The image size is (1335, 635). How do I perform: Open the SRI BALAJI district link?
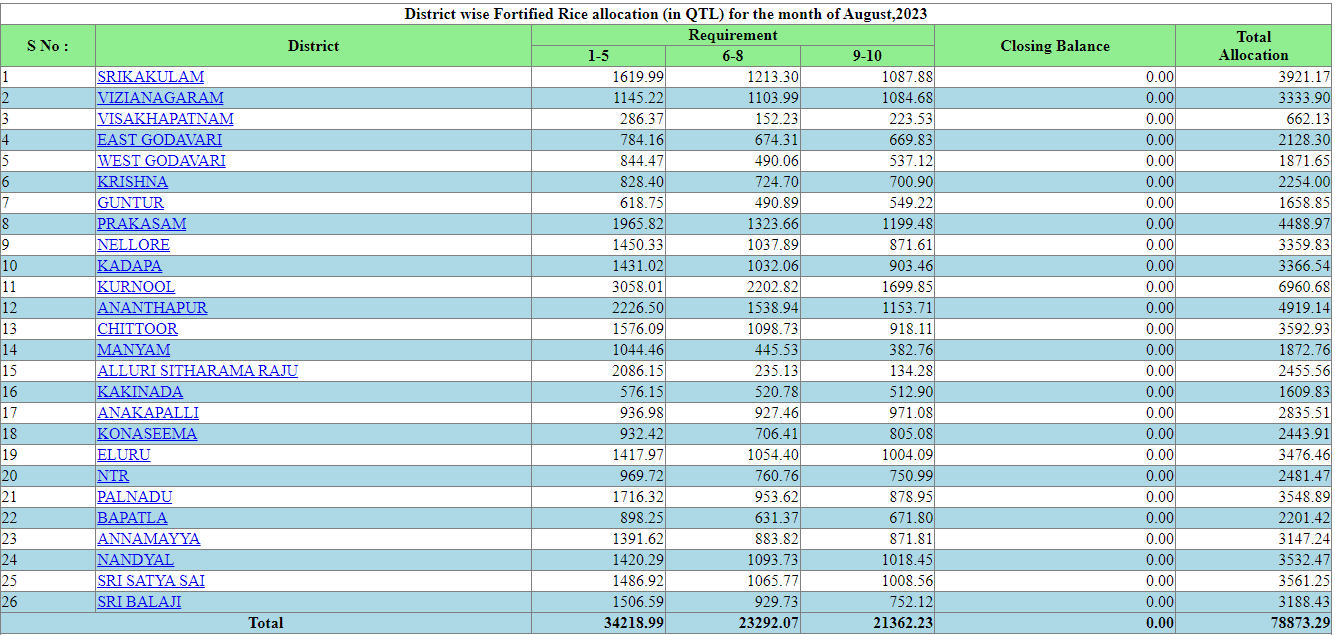[139, 602]
